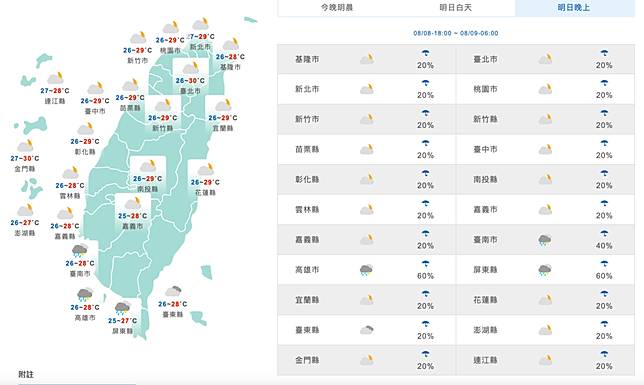Click the weather icon in 基隆市 table row
Viewport: 644px width, 385px height.
tap(367, 59)
